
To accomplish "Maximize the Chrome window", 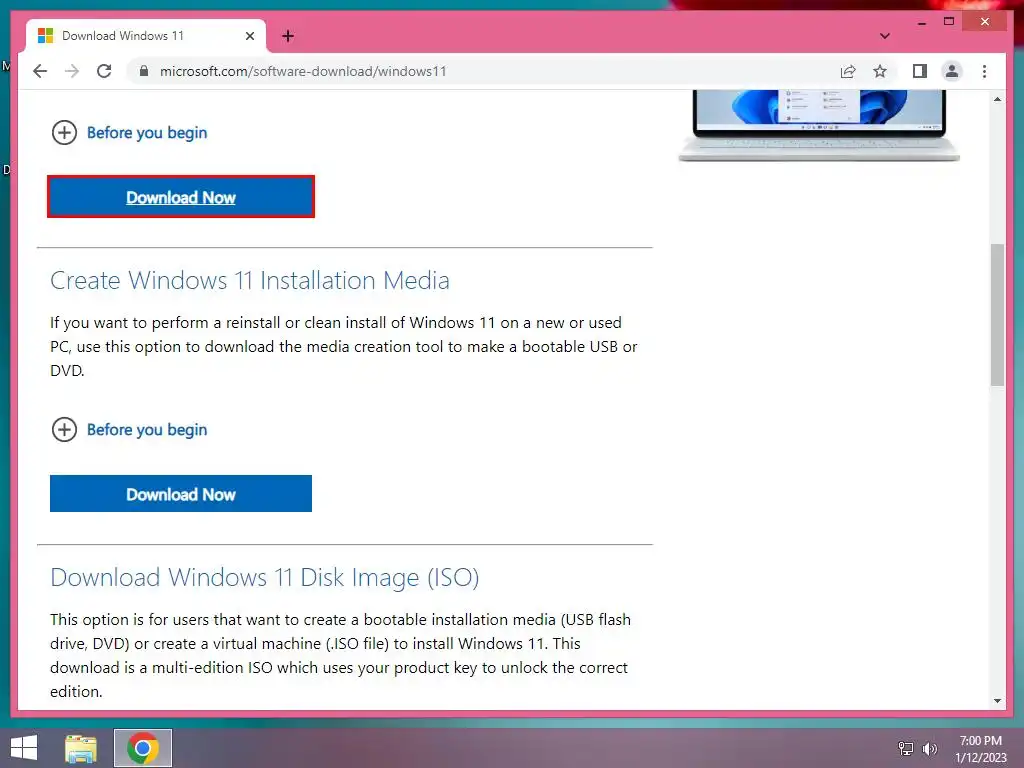I will point(949,22).
